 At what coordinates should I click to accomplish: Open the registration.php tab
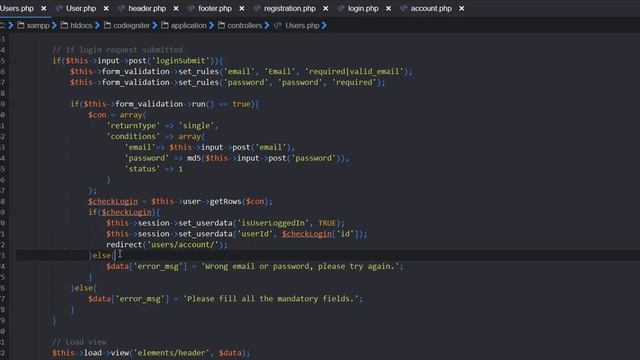289,8
